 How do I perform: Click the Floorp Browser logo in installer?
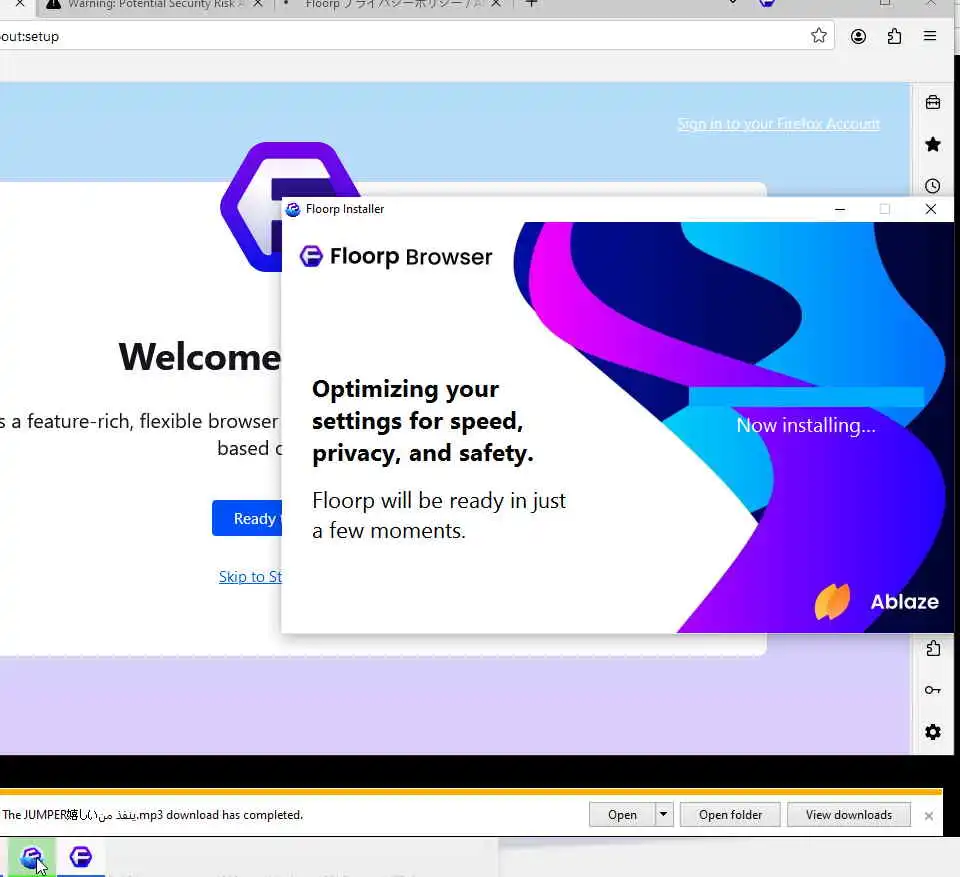[x=396, y=257]
